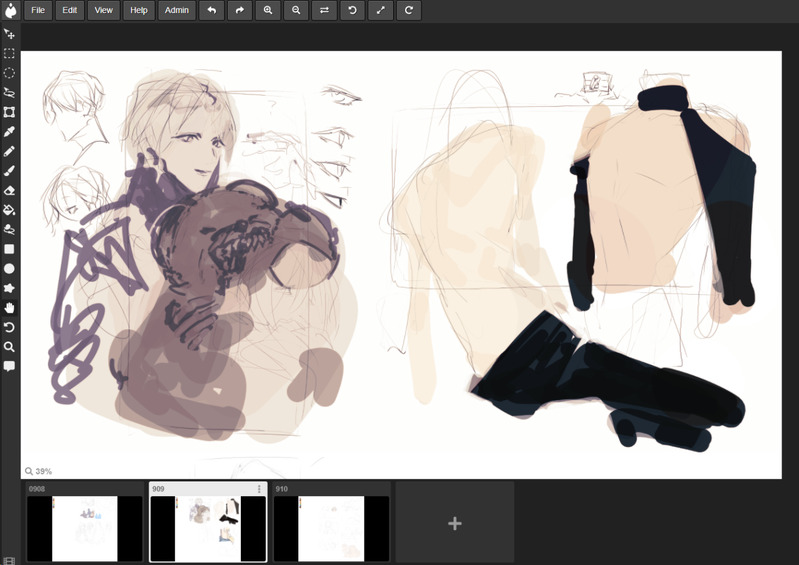Select the Eraser tool
This screenshot has width=799, height=565.
[x=9, y=191]
